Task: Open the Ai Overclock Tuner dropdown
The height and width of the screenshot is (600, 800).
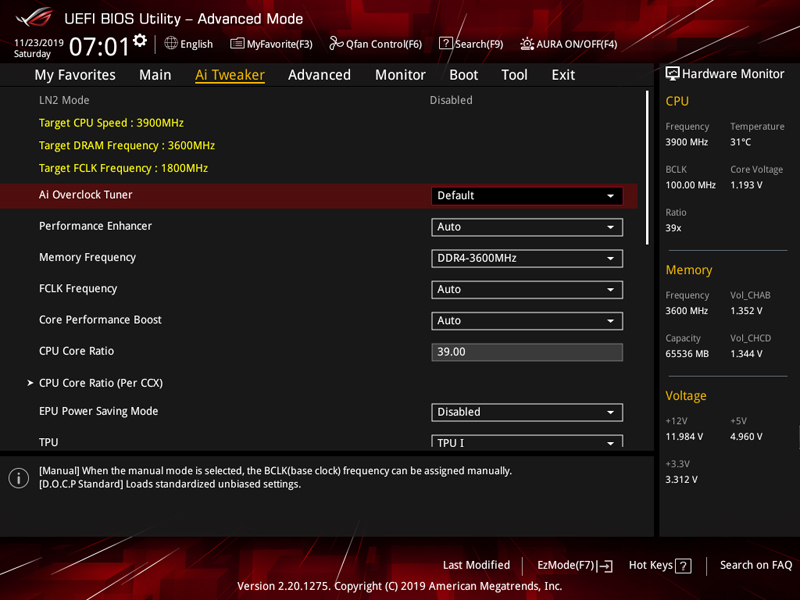Action: tap(527, 196)
